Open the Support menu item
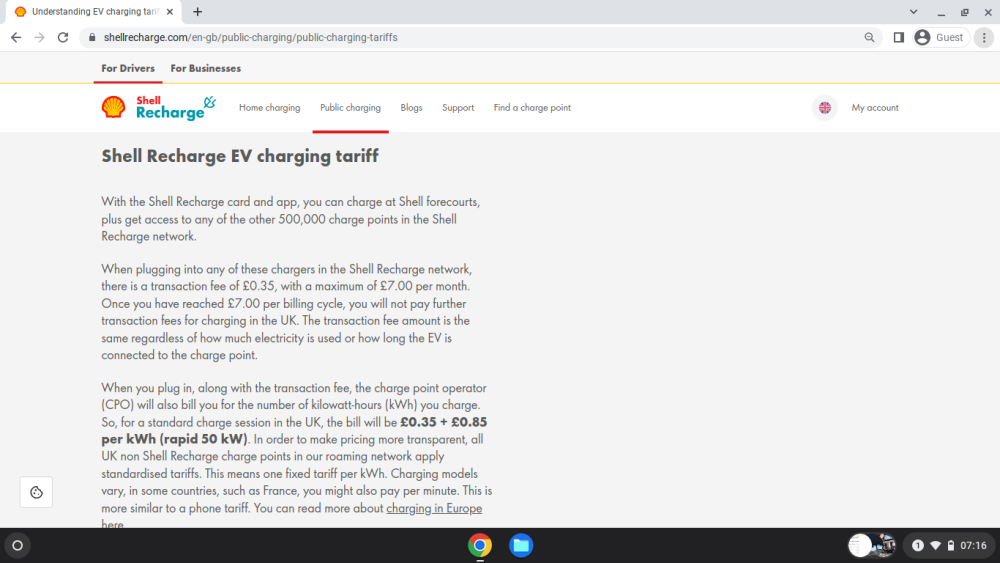 (x=458, y=108)
